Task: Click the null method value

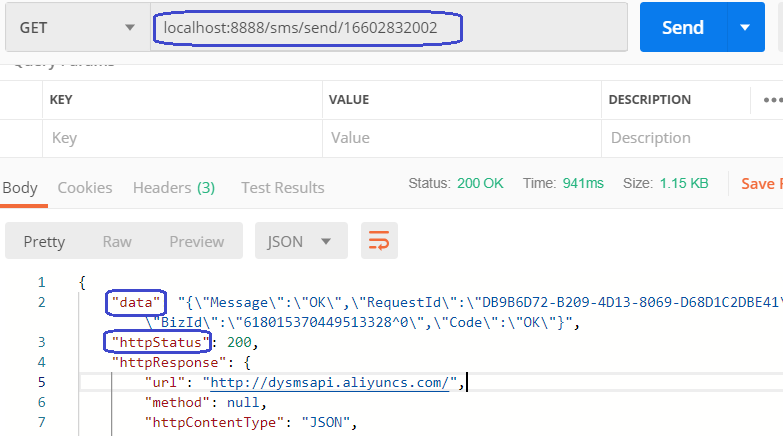Action: 243,403
